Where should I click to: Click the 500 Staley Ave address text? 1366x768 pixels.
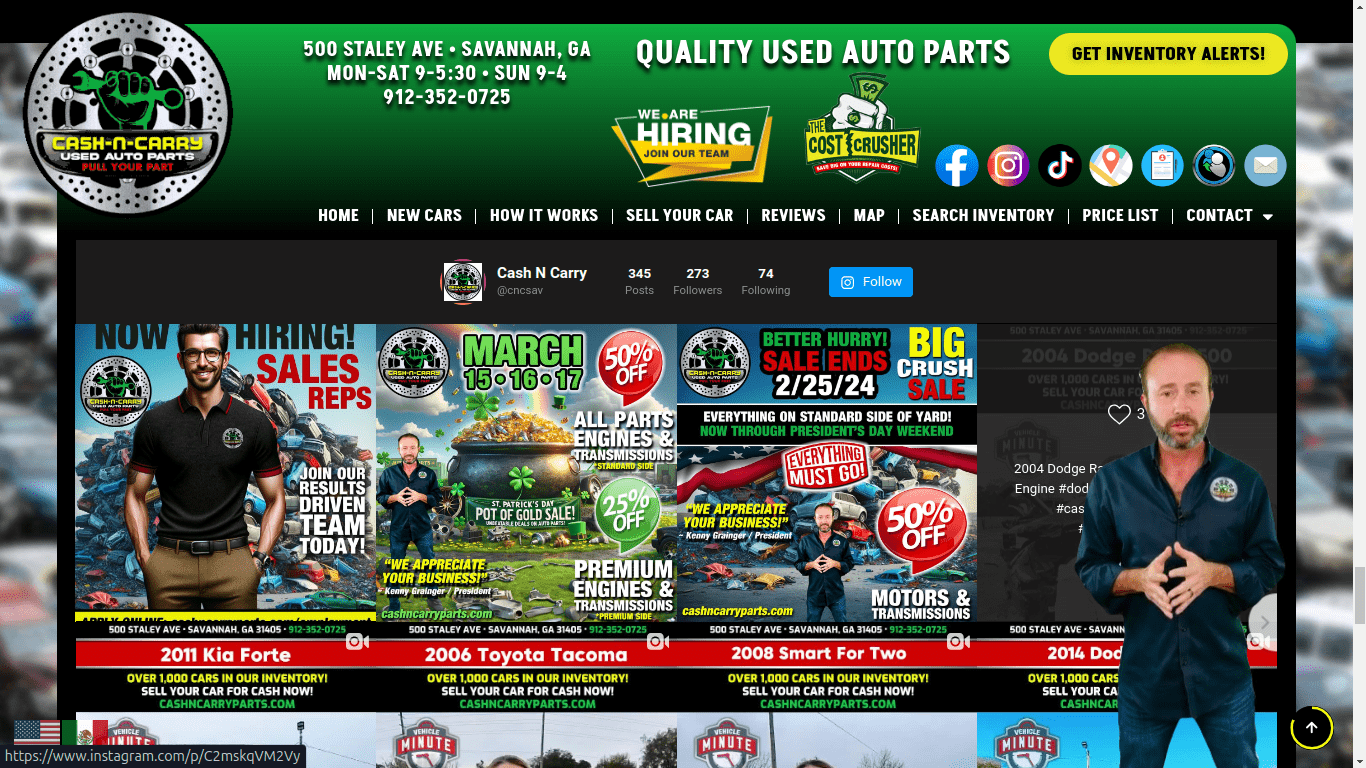pos(447,49)
